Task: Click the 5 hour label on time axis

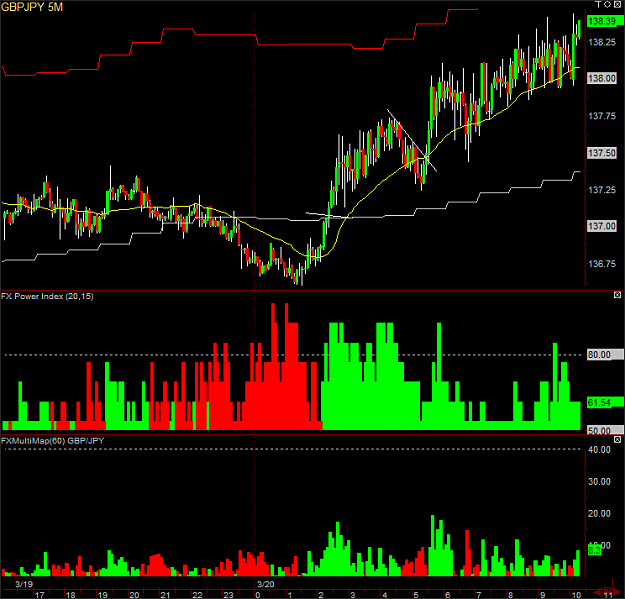Action: coord(416,595)
